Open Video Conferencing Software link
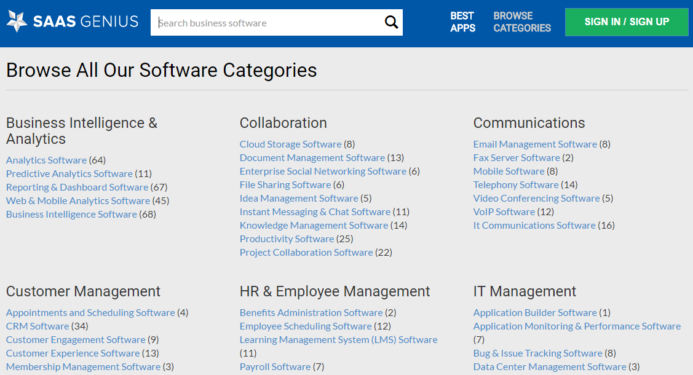 537,199
